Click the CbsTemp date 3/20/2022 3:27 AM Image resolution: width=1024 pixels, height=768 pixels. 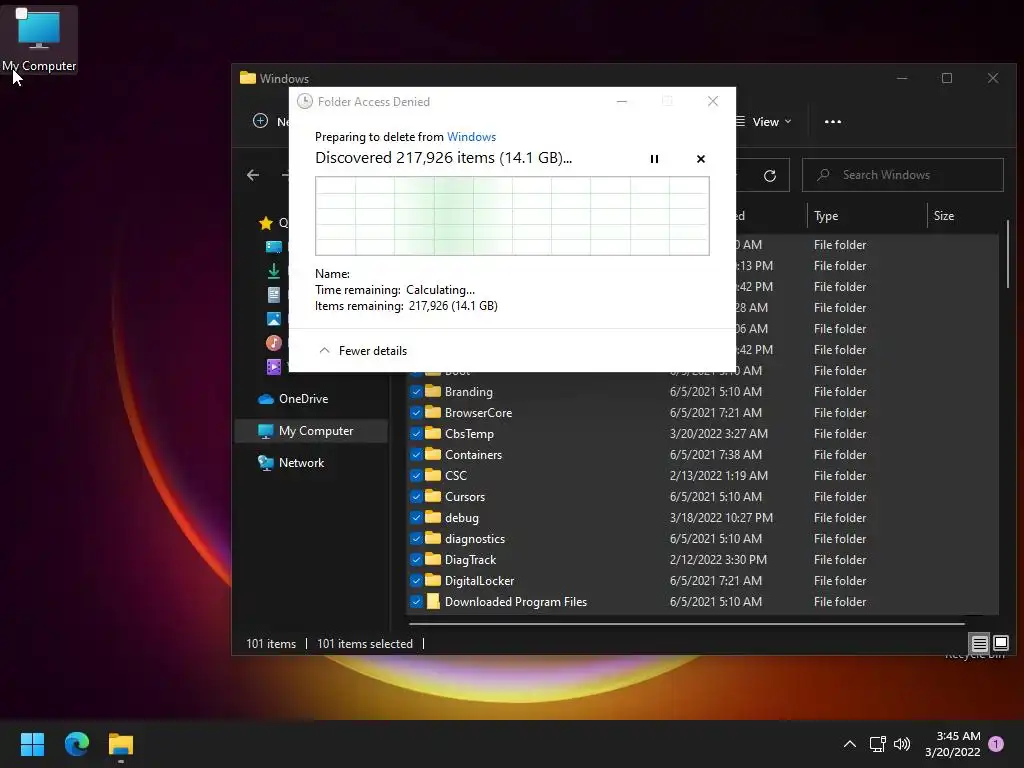[x=718, y=434]
